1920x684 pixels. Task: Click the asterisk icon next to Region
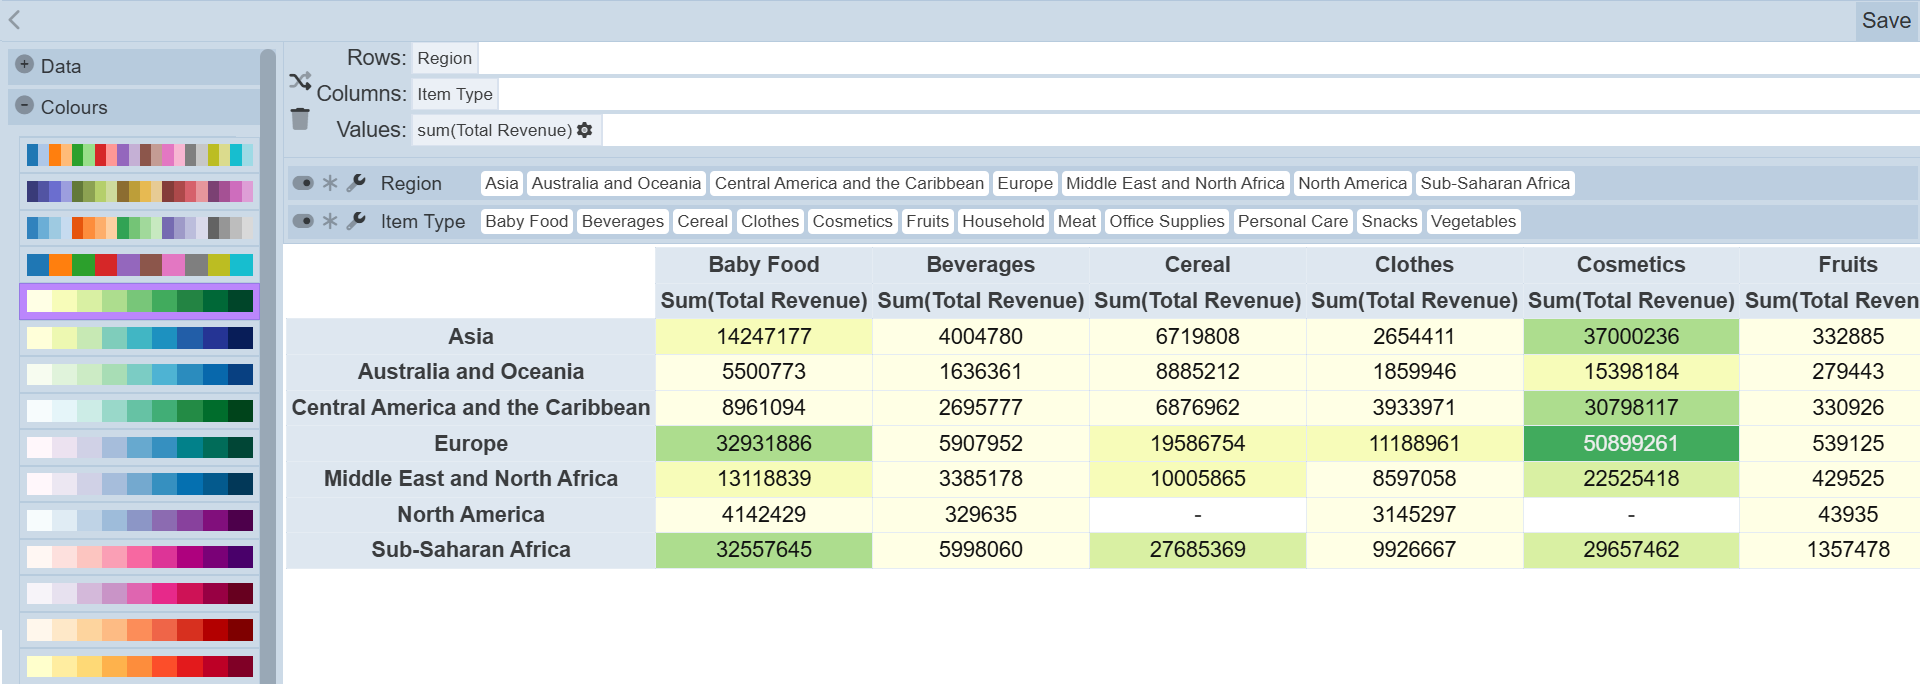[330, 183]
